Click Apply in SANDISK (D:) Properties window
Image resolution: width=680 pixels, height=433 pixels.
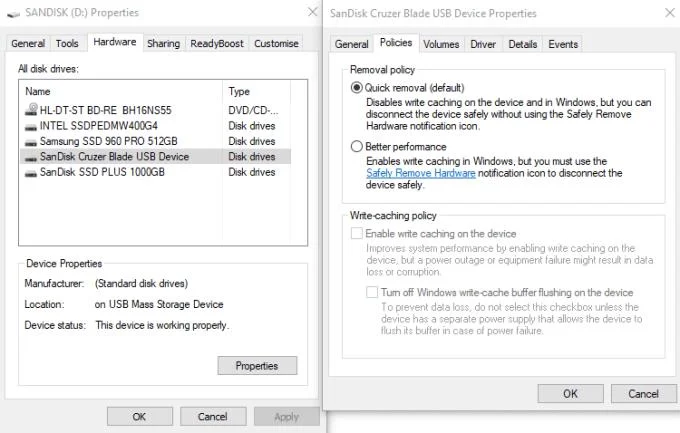pyautogui.click(x=286, y=417)
